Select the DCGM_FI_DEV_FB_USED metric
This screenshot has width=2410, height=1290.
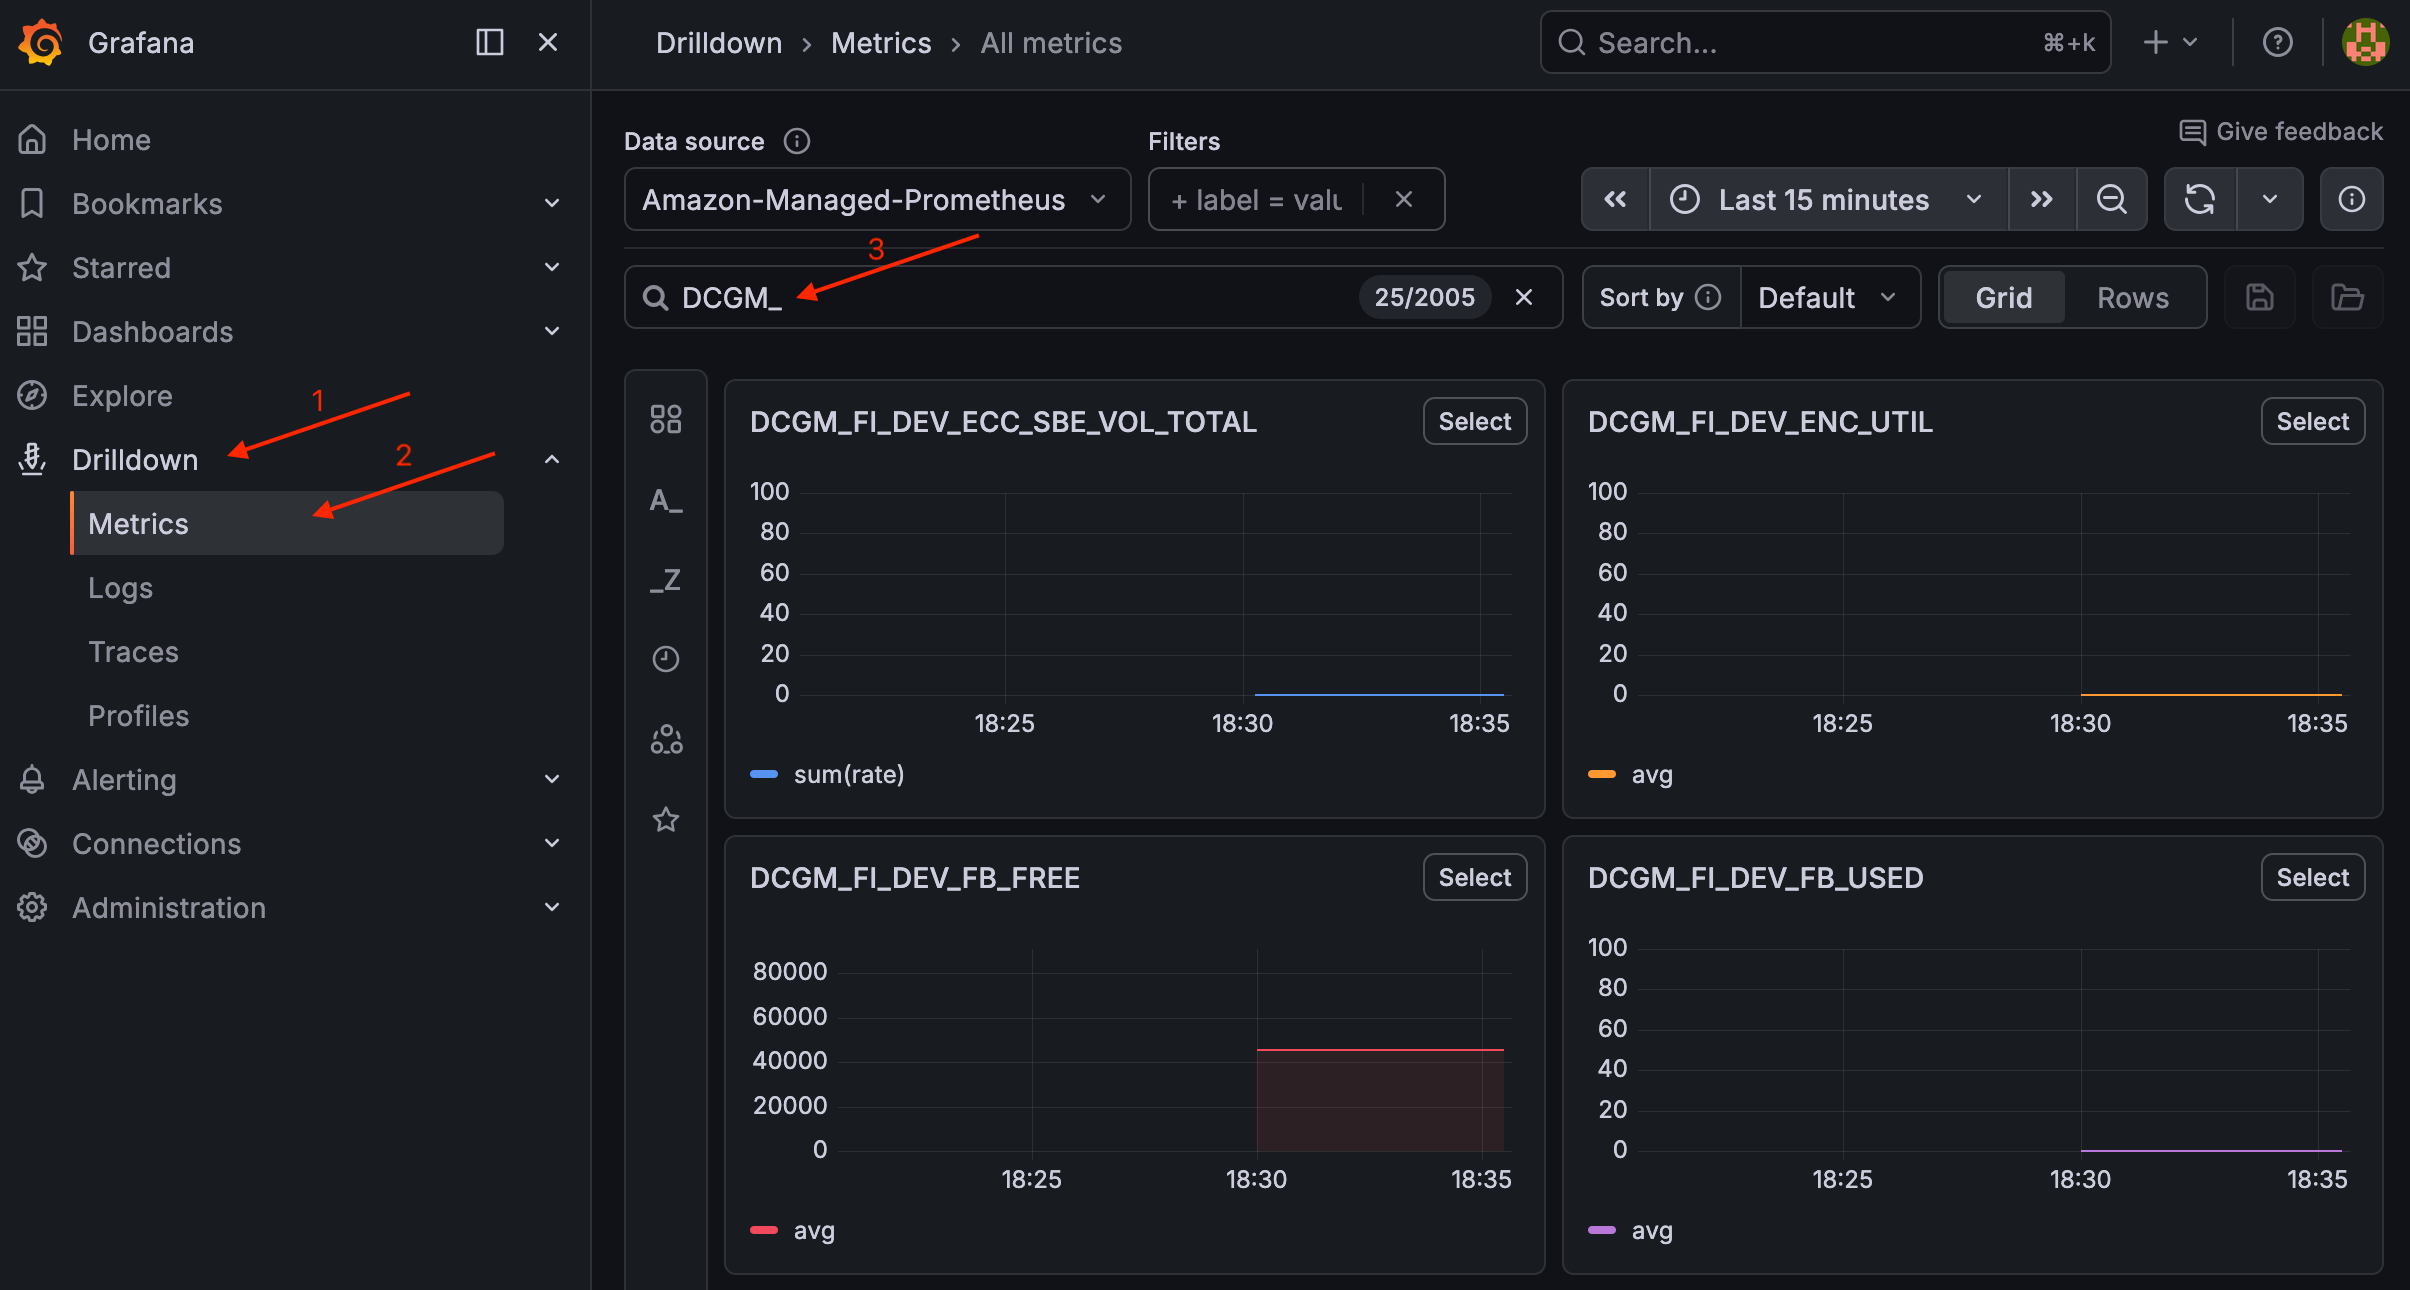pos(2313,877)
